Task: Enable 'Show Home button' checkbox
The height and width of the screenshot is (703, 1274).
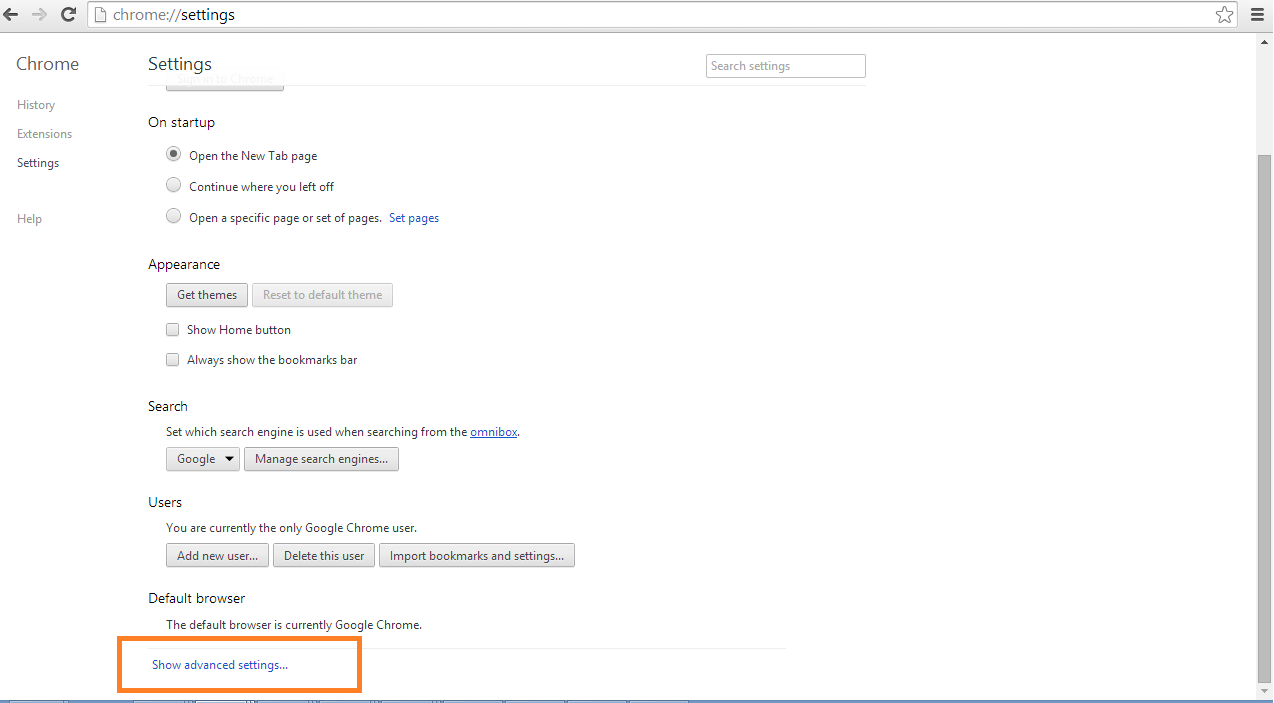Action: (x=173, y=329)
